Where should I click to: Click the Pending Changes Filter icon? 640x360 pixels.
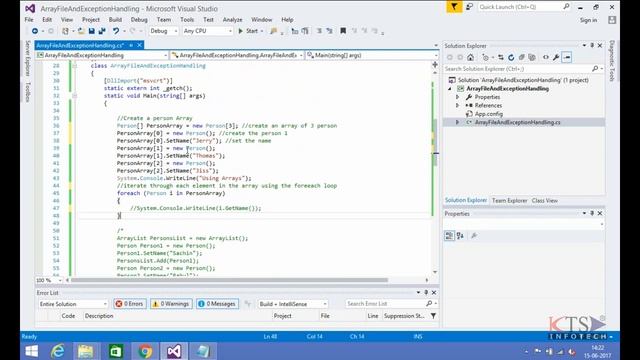pos(486,58)
